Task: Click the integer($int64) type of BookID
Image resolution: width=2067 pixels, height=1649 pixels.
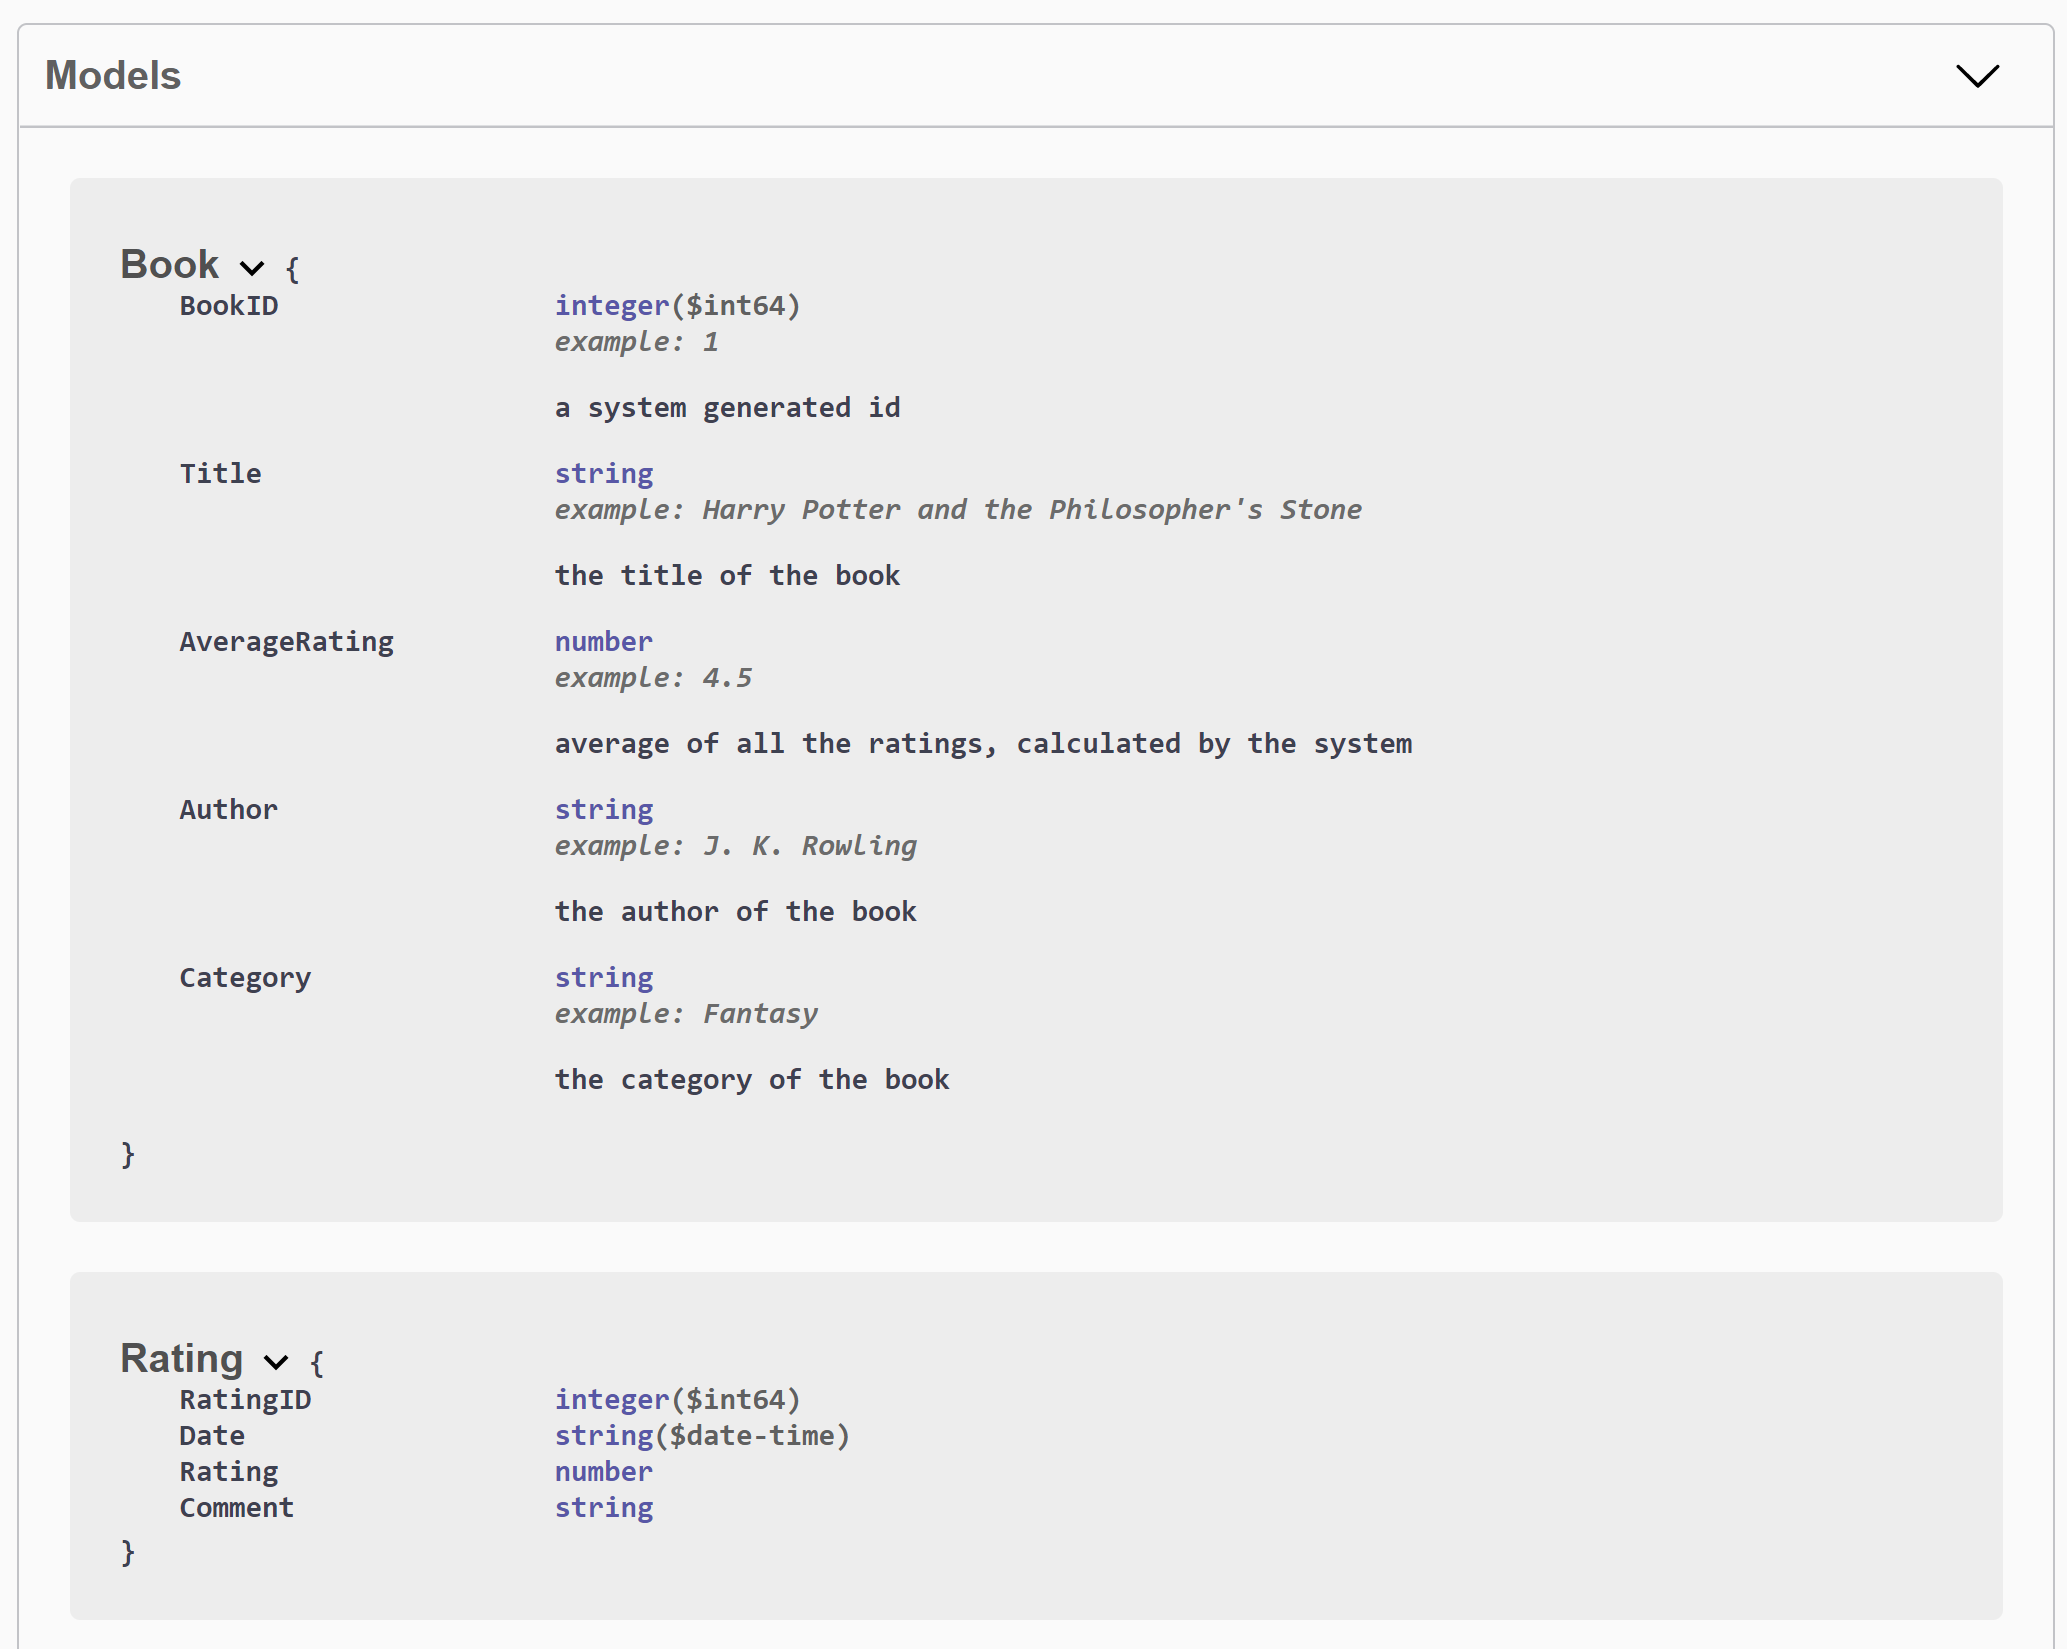Action: click(x=677, y=306)
